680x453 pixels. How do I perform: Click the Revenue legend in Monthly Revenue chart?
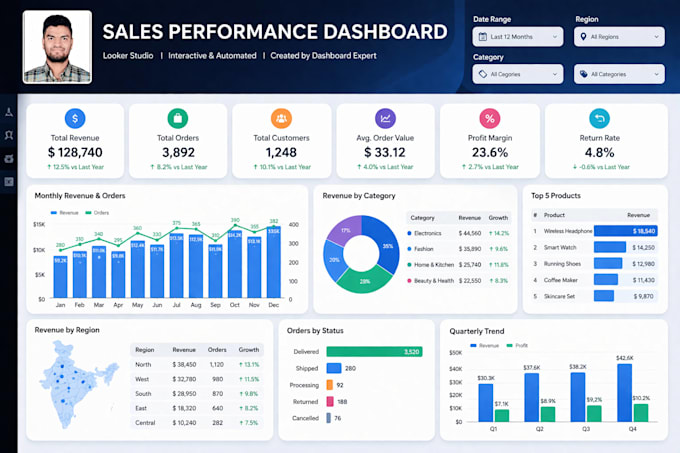[x=65, y=213]
